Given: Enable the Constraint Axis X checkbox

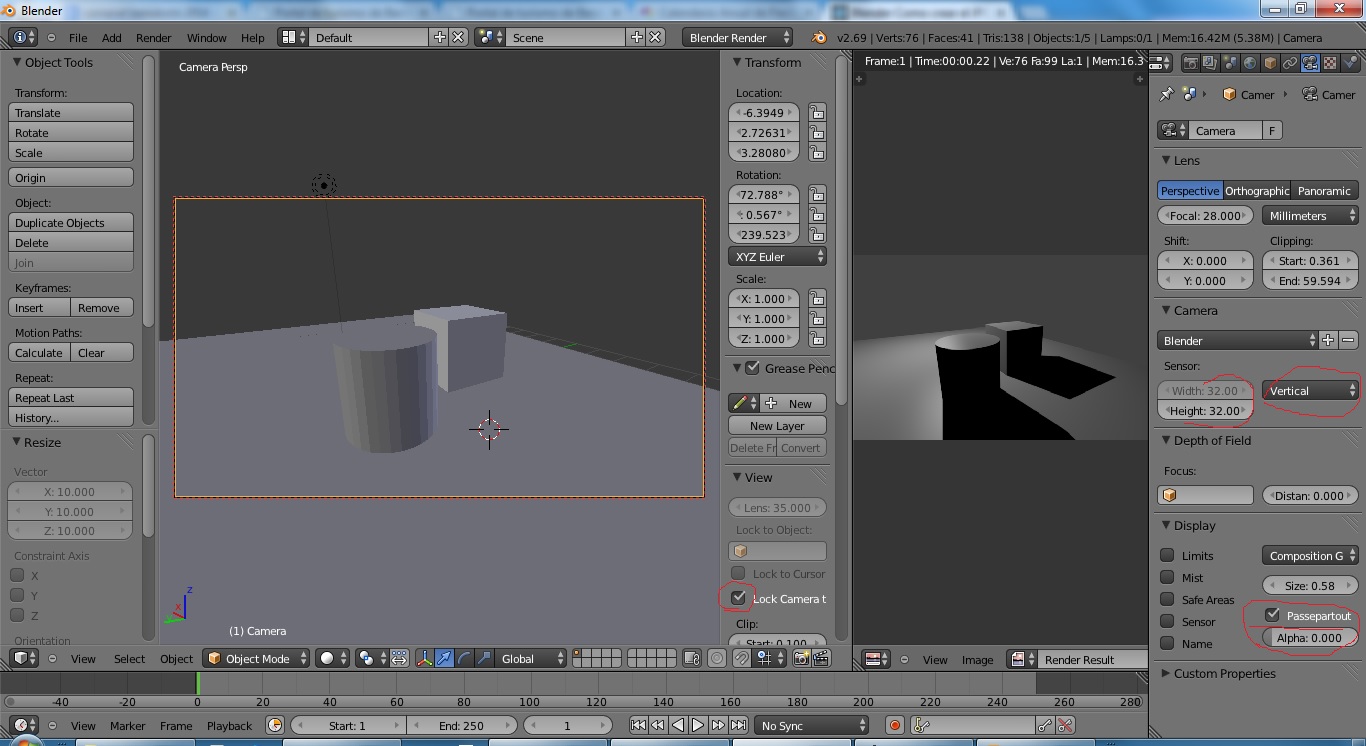Looking at the screenshot, I should pos(17,575).
